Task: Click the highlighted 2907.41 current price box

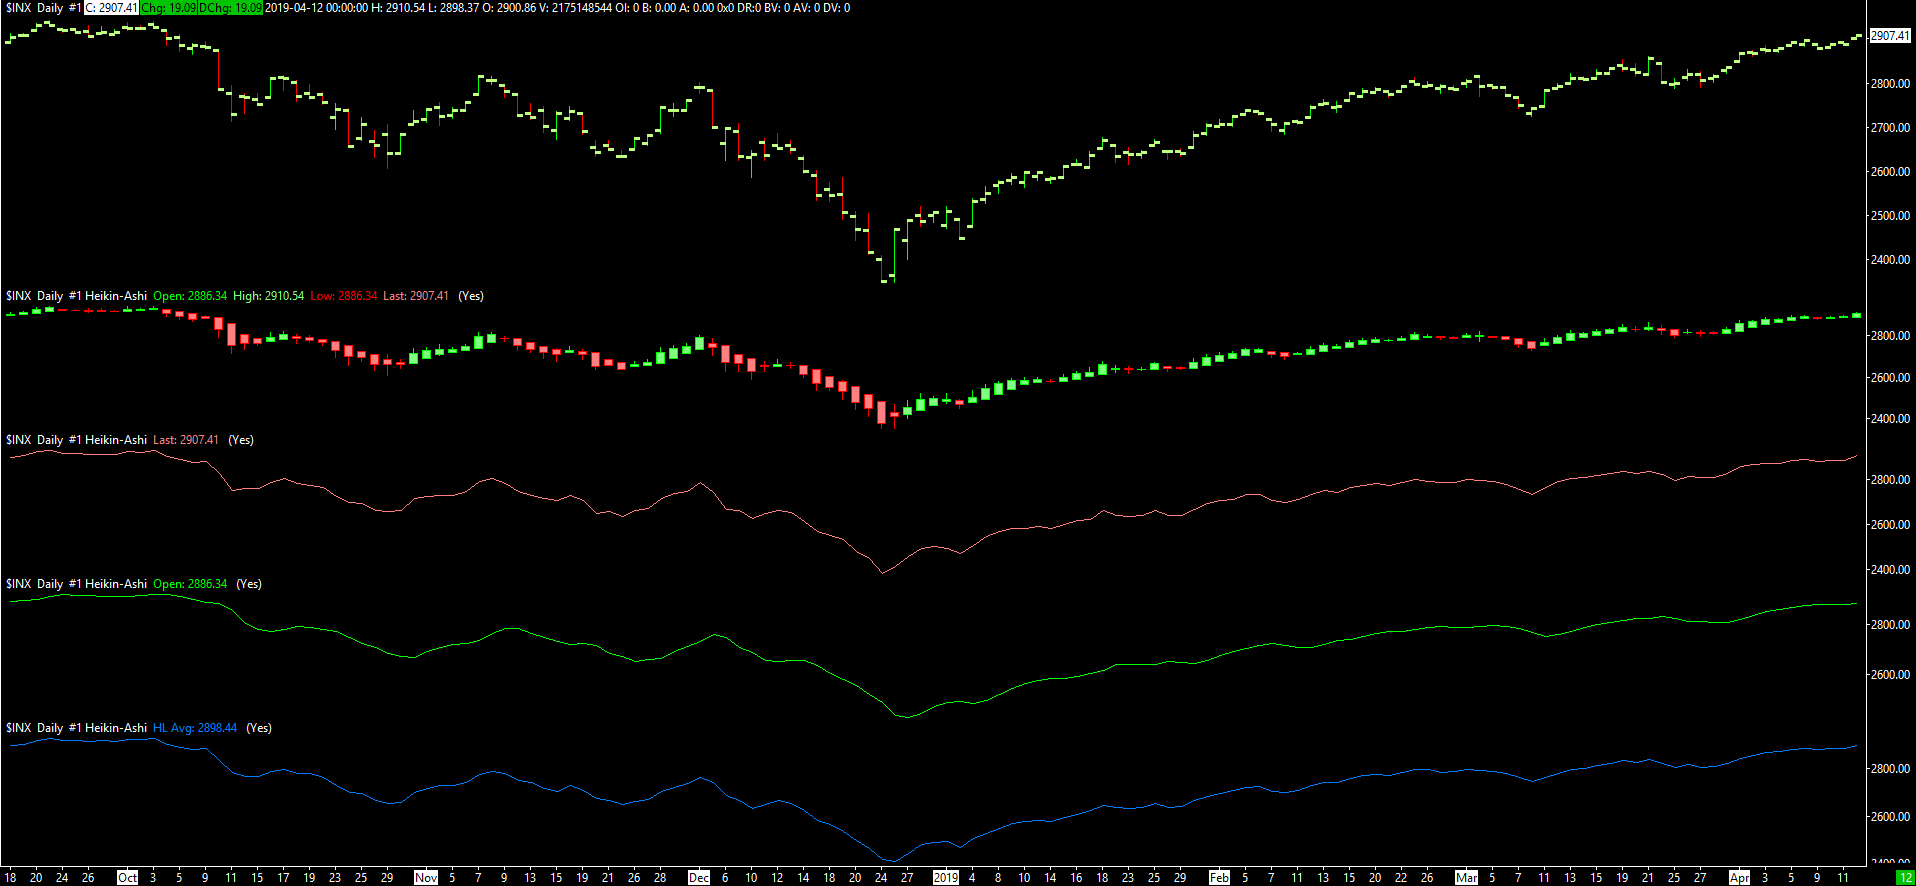Action: (1890, 36)
